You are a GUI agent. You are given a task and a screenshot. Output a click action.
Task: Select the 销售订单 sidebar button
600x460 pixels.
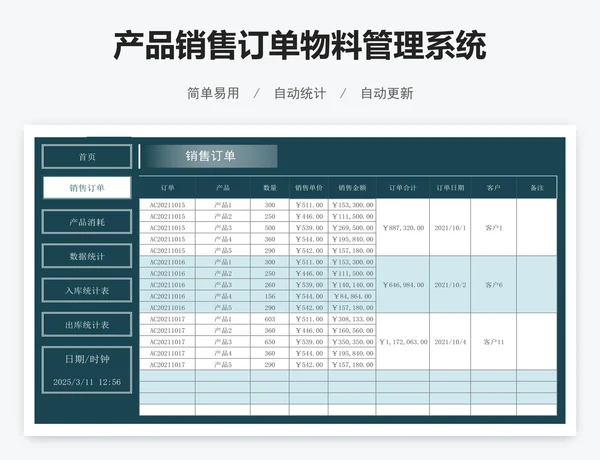[x=87, y=188]
